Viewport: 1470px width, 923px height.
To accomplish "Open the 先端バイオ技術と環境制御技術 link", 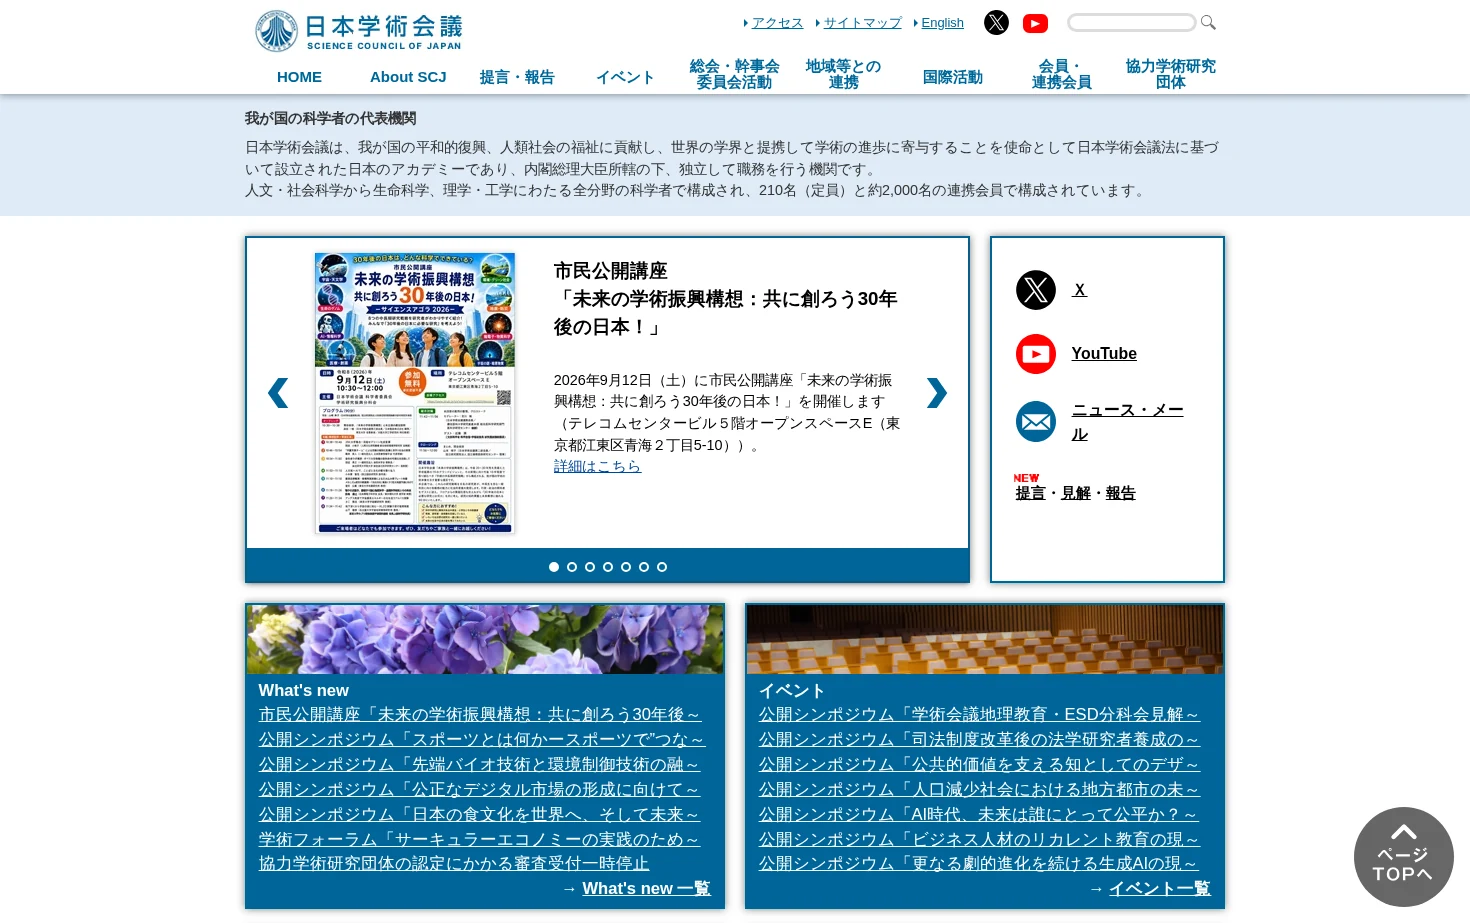I will [x=479, y=765].
